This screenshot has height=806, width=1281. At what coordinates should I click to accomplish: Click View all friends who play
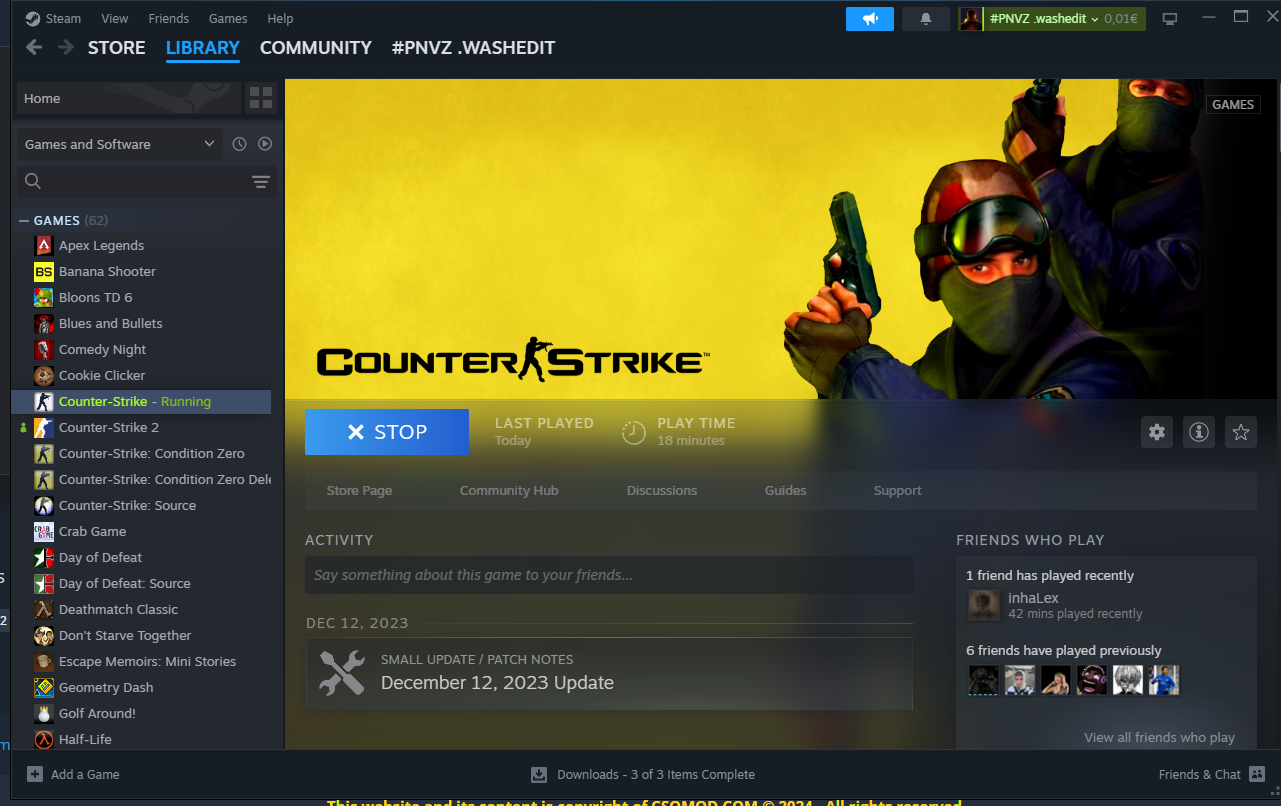coord(1159,737)
